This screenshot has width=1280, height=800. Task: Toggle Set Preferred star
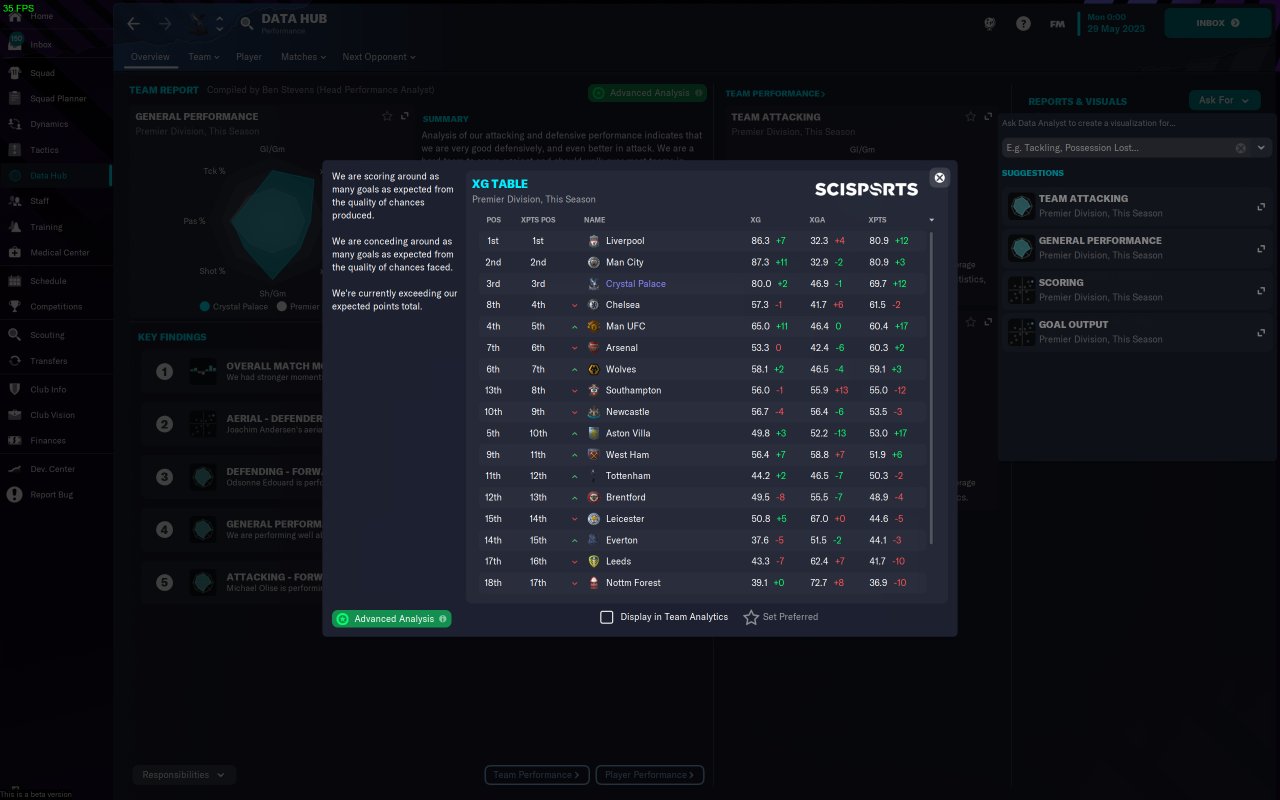[751, 617]
